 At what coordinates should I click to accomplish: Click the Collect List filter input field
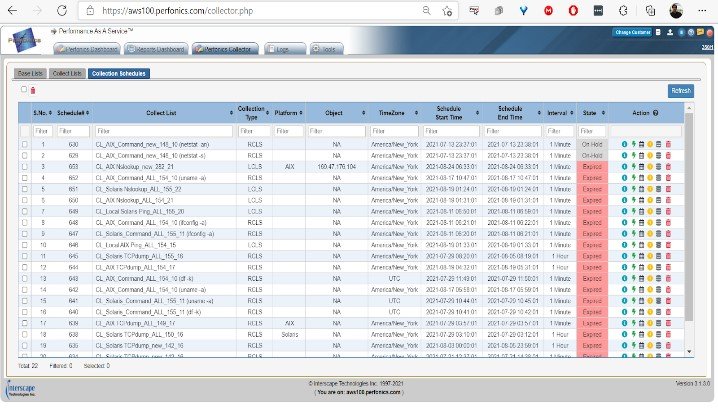(162, 130)
